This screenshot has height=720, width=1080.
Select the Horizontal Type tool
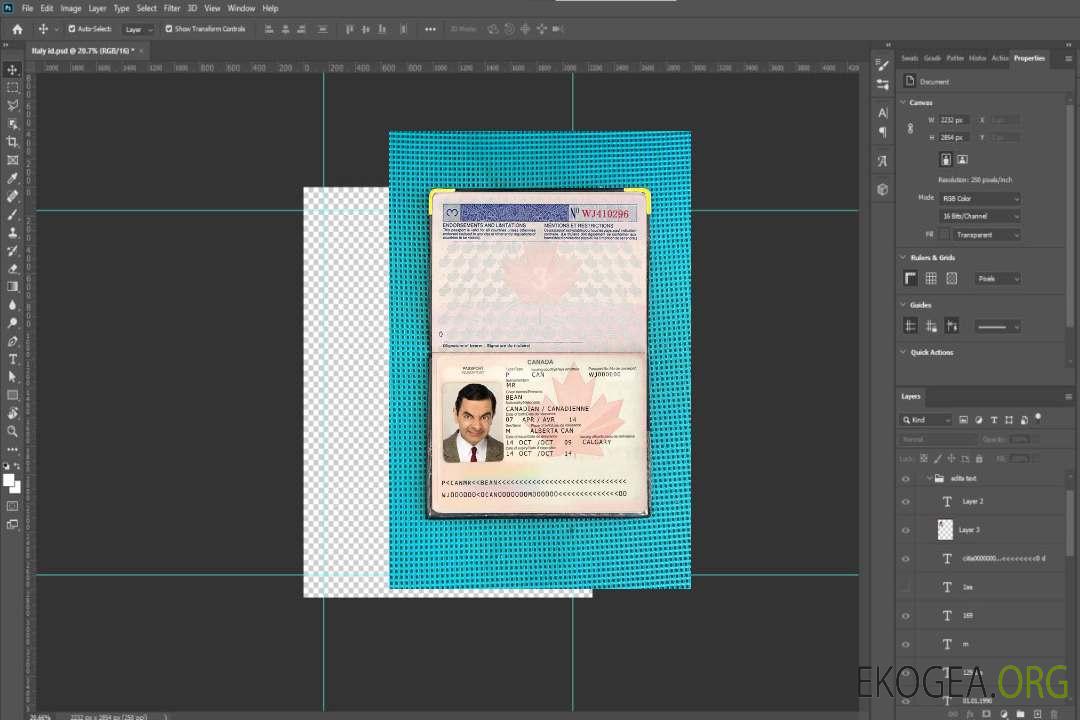pyautogui.click(x=12, y=359)
